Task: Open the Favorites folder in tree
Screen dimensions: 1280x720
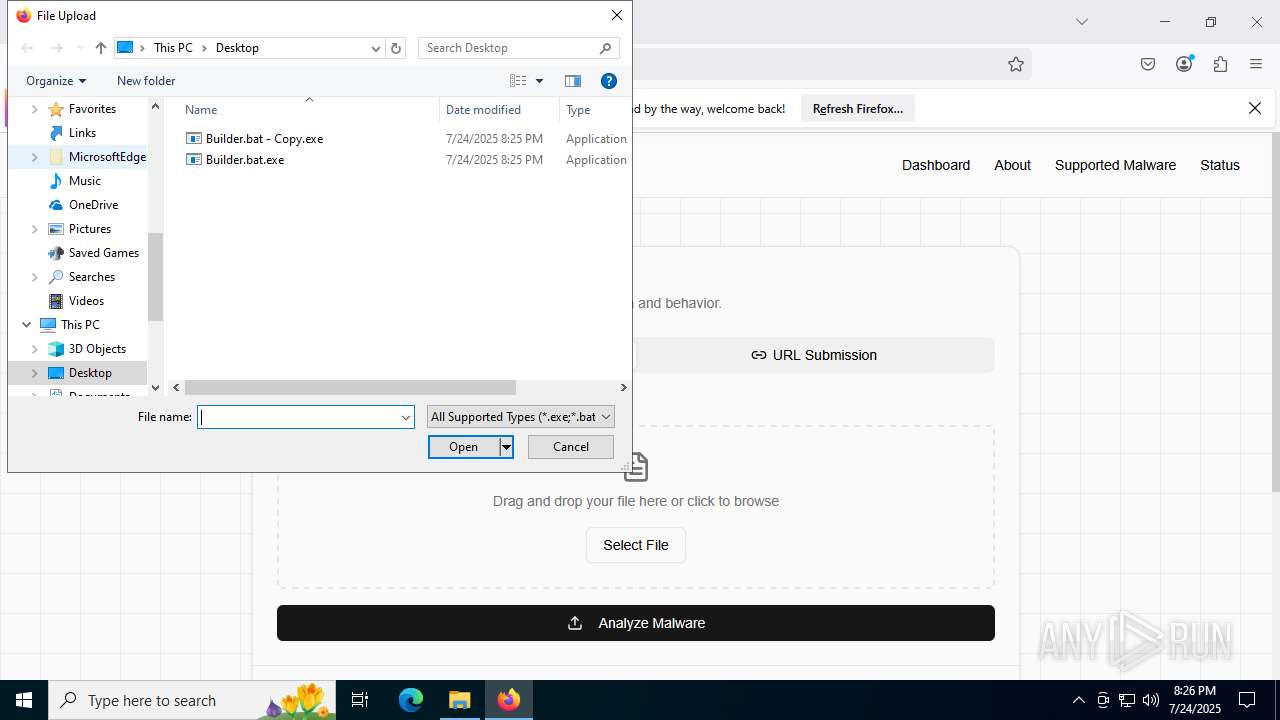Action: point(92,109)
